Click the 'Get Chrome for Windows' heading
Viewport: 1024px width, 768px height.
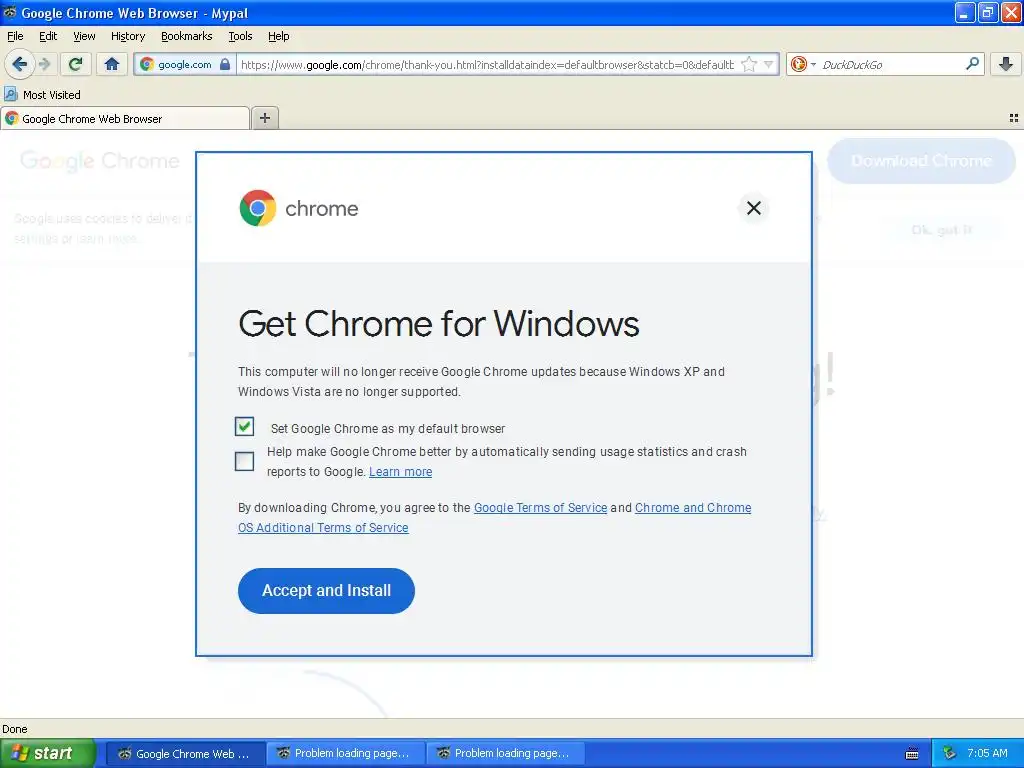click(438, 323)
